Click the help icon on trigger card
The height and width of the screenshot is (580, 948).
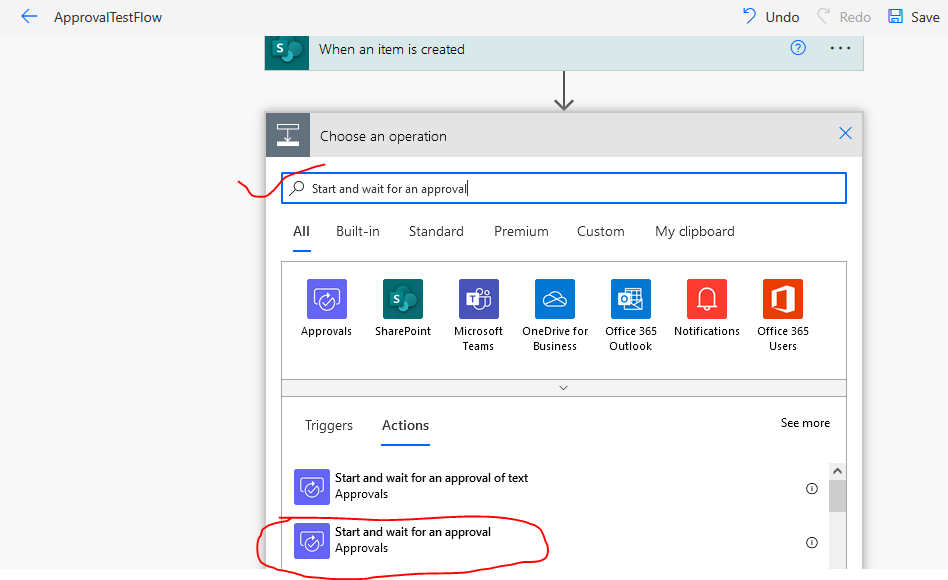point(798,48)
